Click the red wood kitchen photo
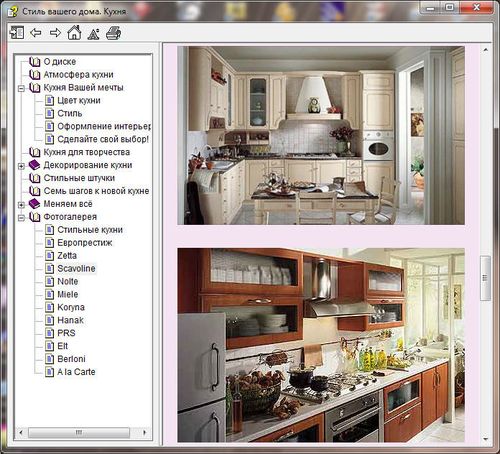Image resolution: width=500 pixels, height=454 pixels. pyautogui.click(x=321, y=345)
